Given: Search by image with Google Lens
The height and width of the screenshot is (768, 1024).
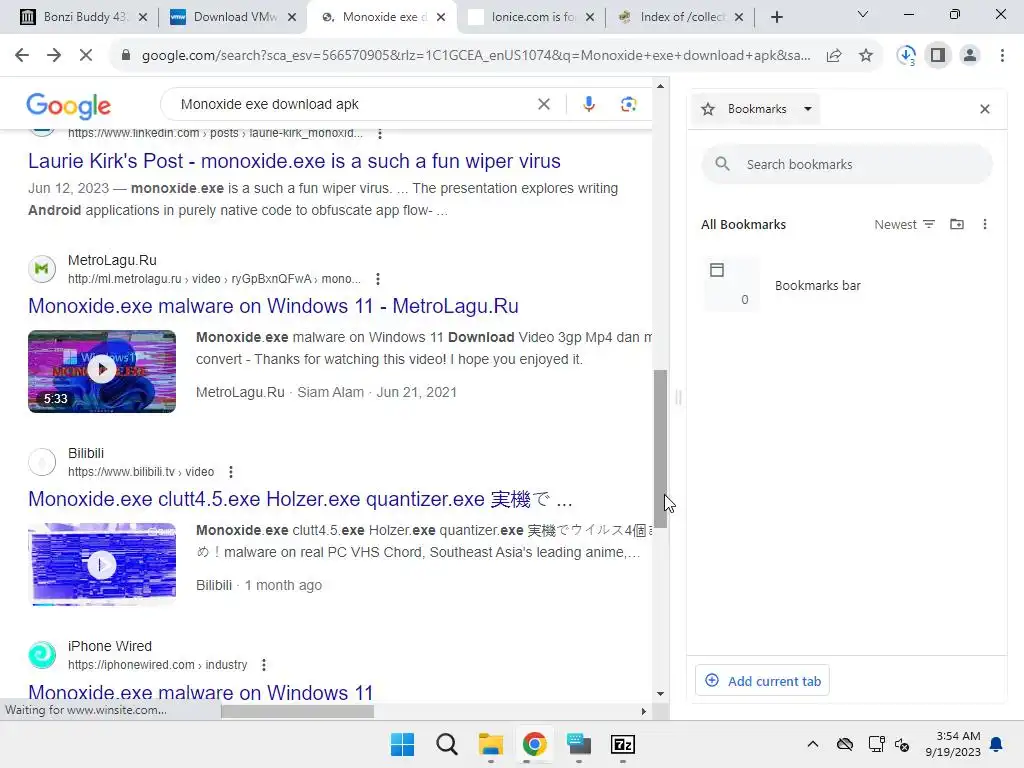Looking at the screenshot, I should [x=628, y=104].
